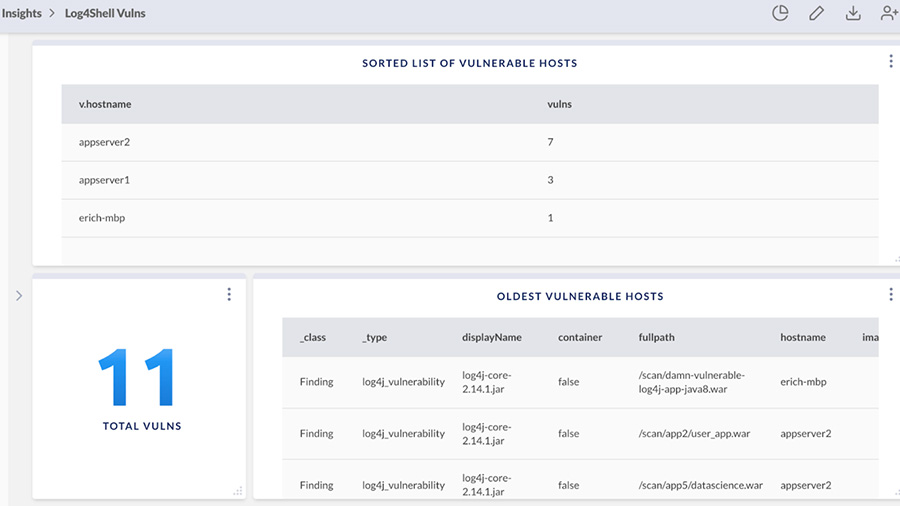900x506 pixels.
Task: Click the download dashboard icon
Action: coord(853,13)
